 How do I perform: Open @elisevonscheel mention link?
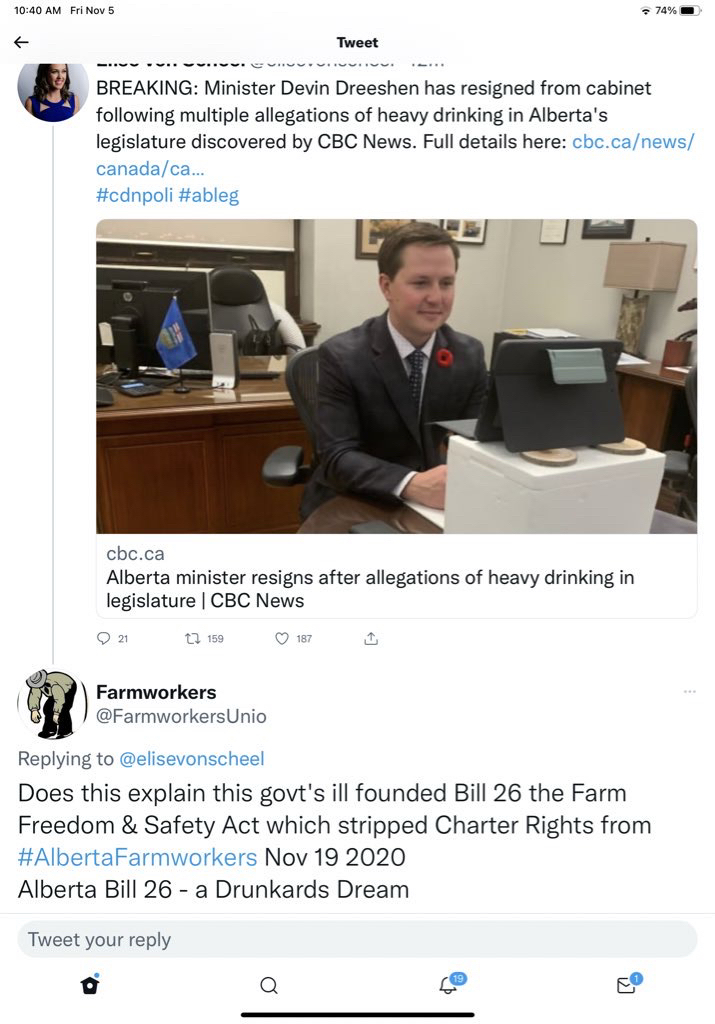click(192, 759)
